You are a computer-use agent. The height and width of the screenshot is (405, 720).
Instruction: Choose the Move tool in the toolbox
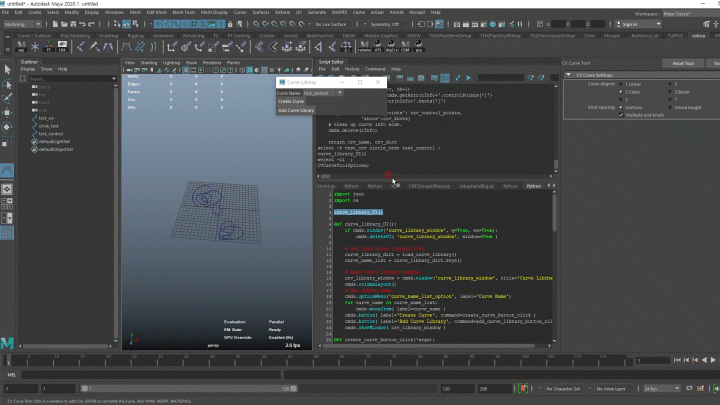click(7, 112)
